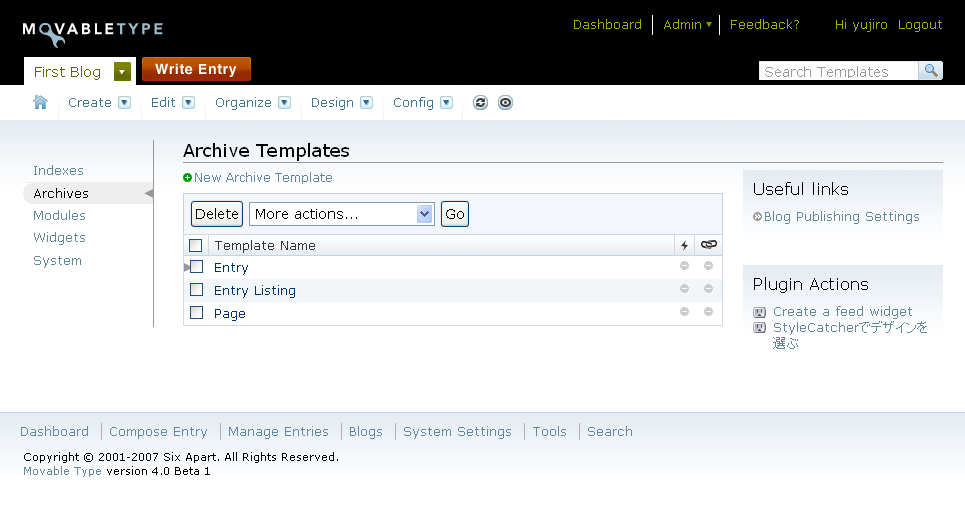965x516 pixels.
Task: Open footer Search link
Action: (610, 432)
